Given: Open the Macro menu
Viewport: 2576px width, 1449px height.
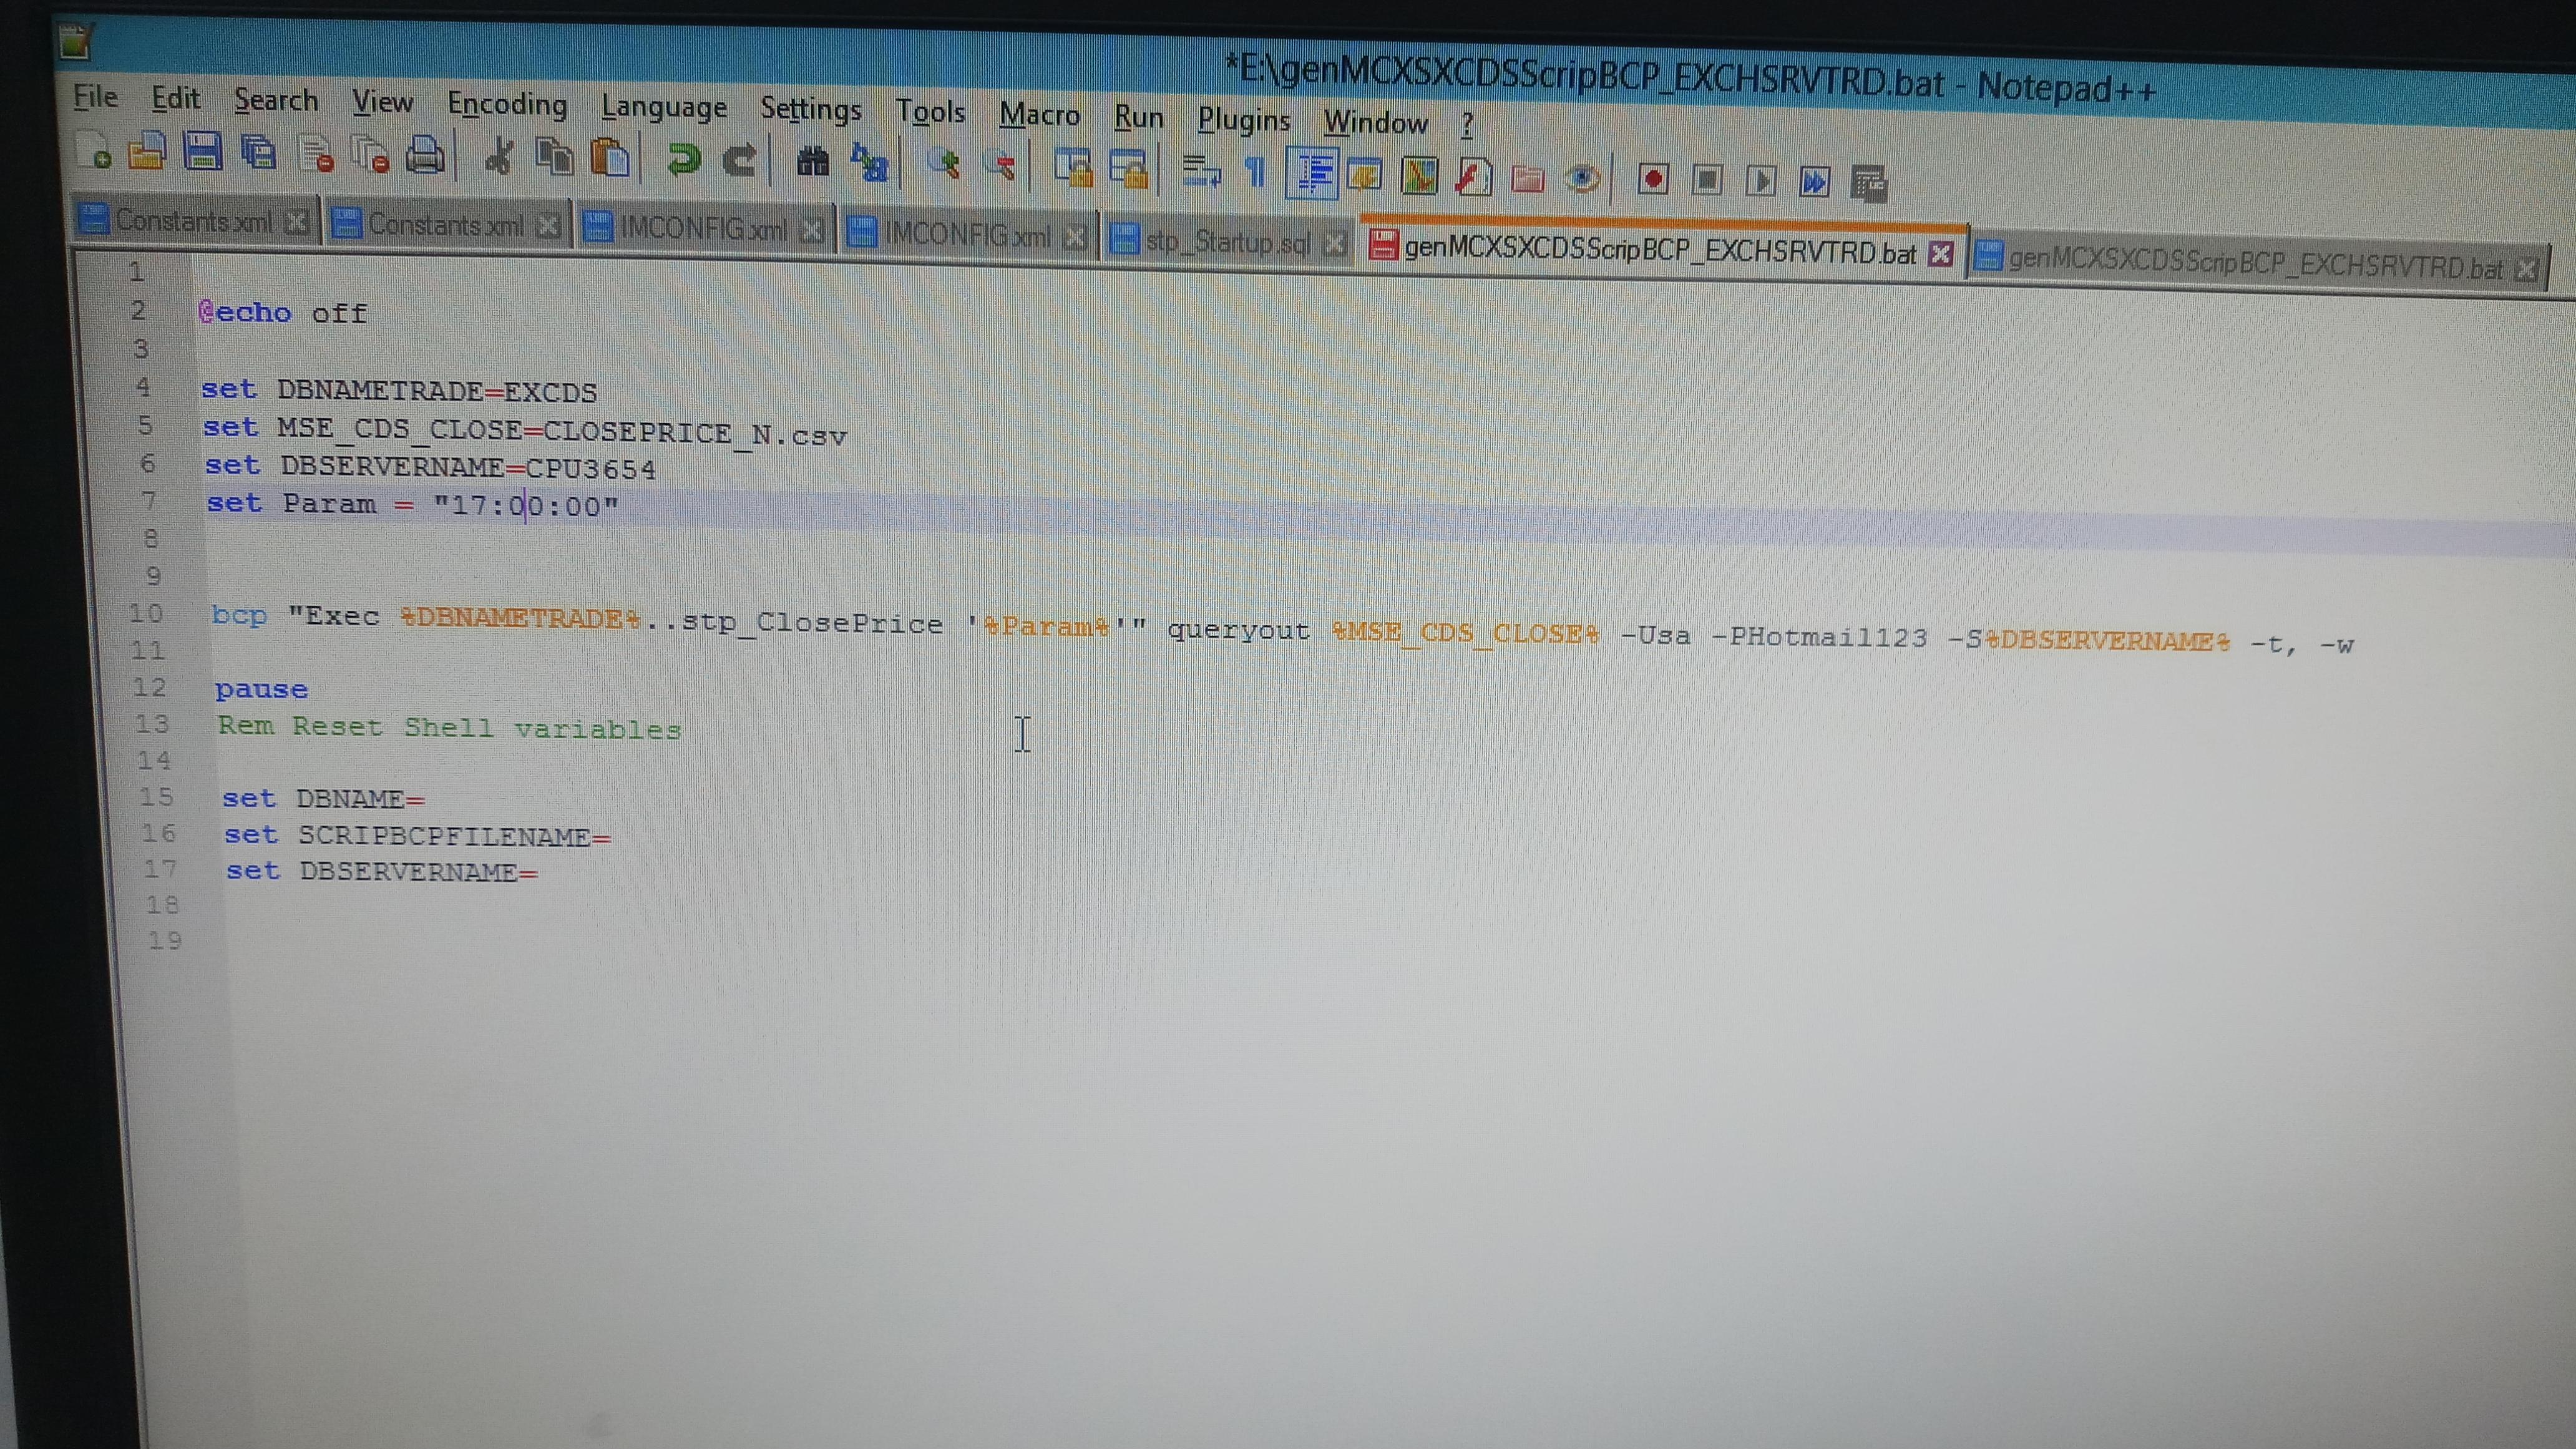Looking at the screenshot, I should [x=1039, y=116].
